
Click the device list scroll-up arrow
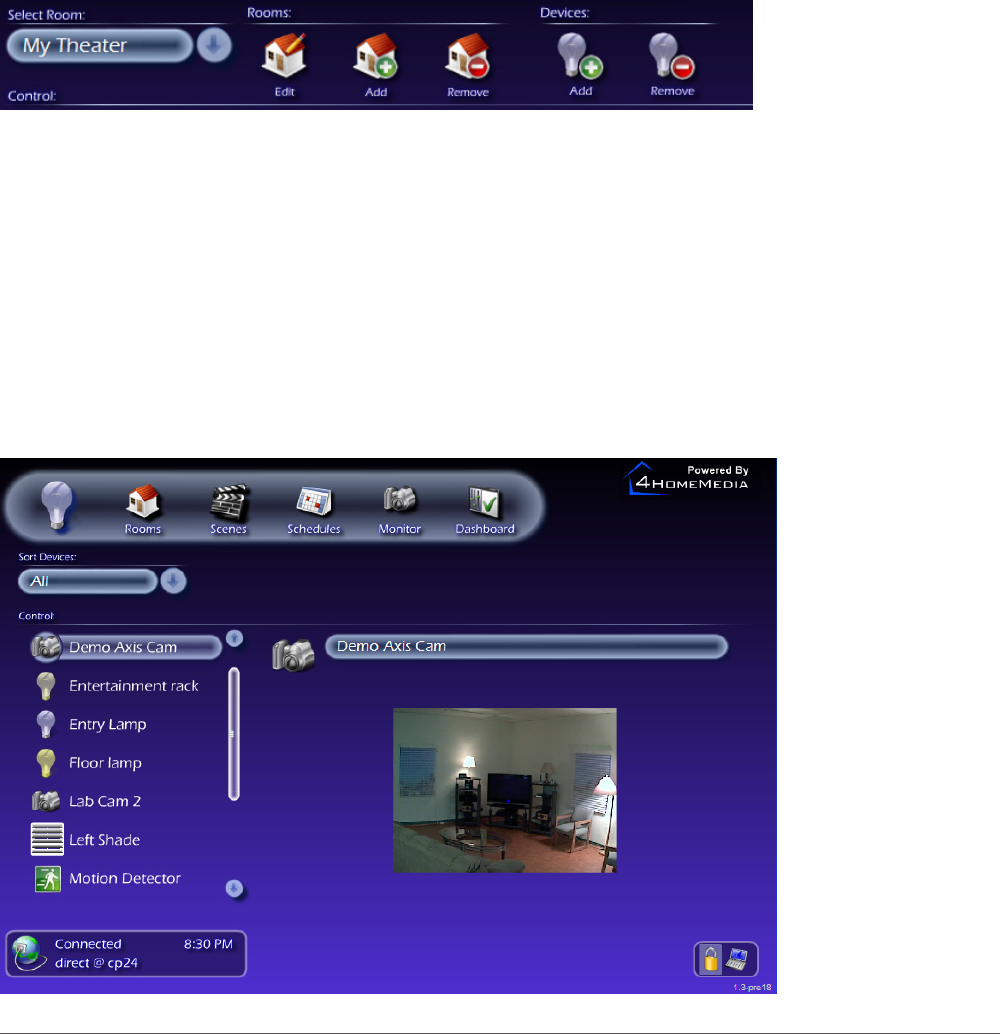[x=234, y=638]
